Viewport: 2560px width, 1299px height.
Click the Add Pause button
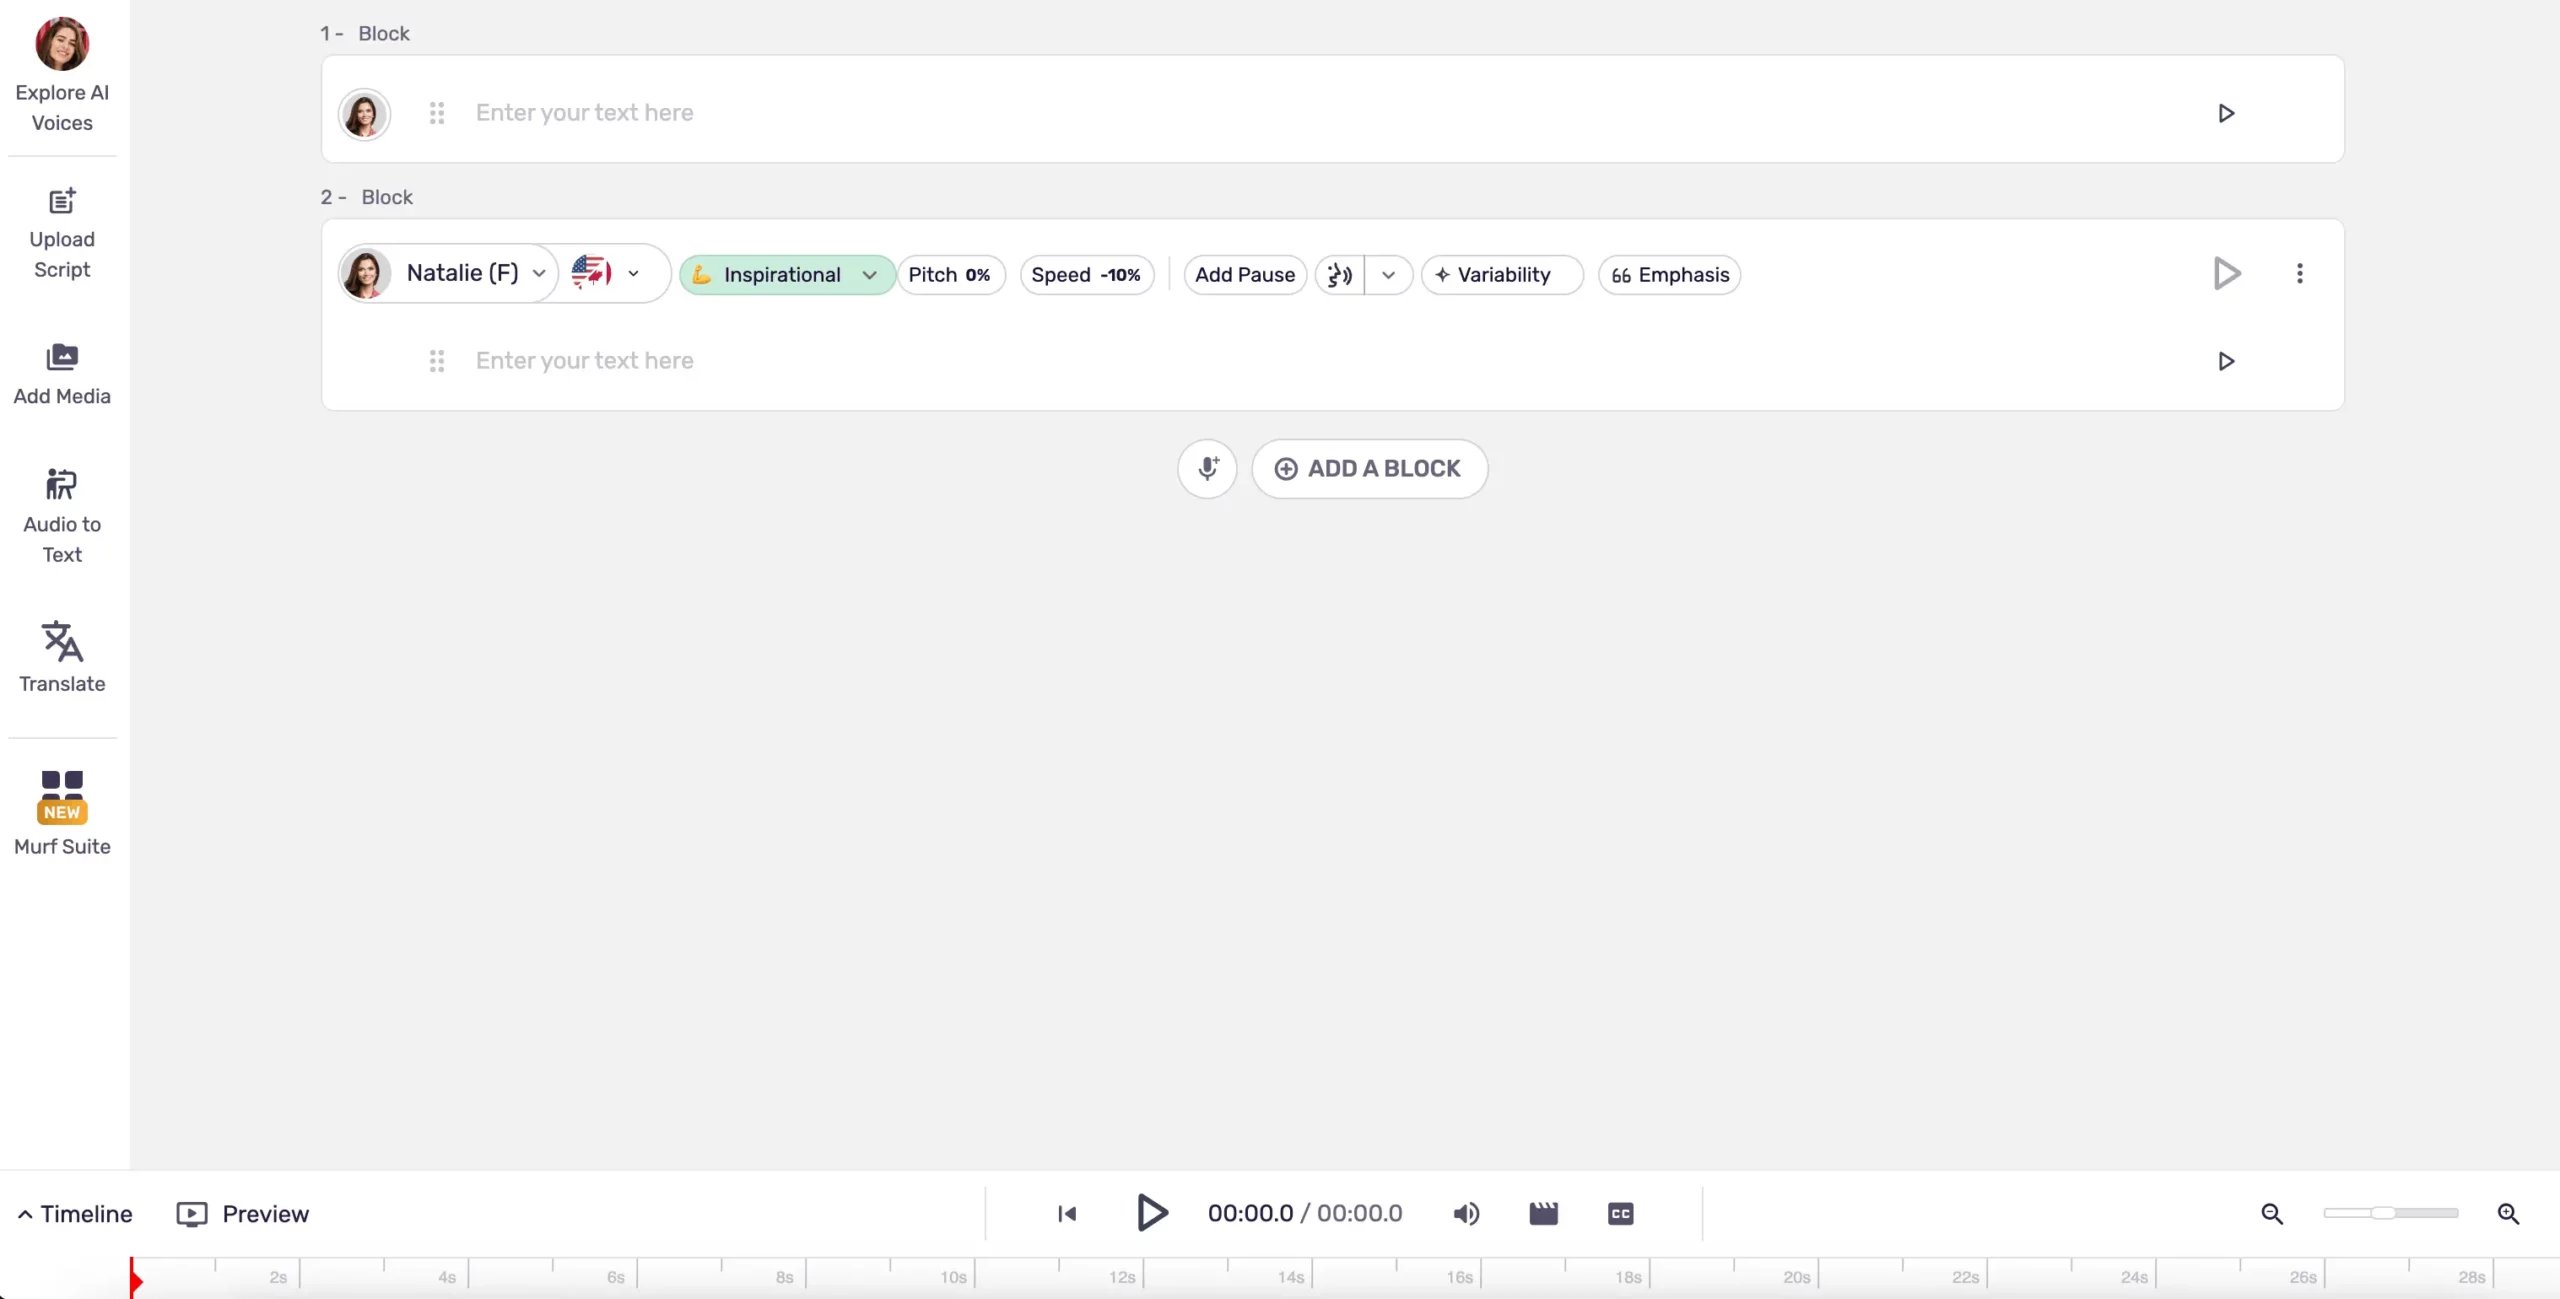pos(1244,274)
